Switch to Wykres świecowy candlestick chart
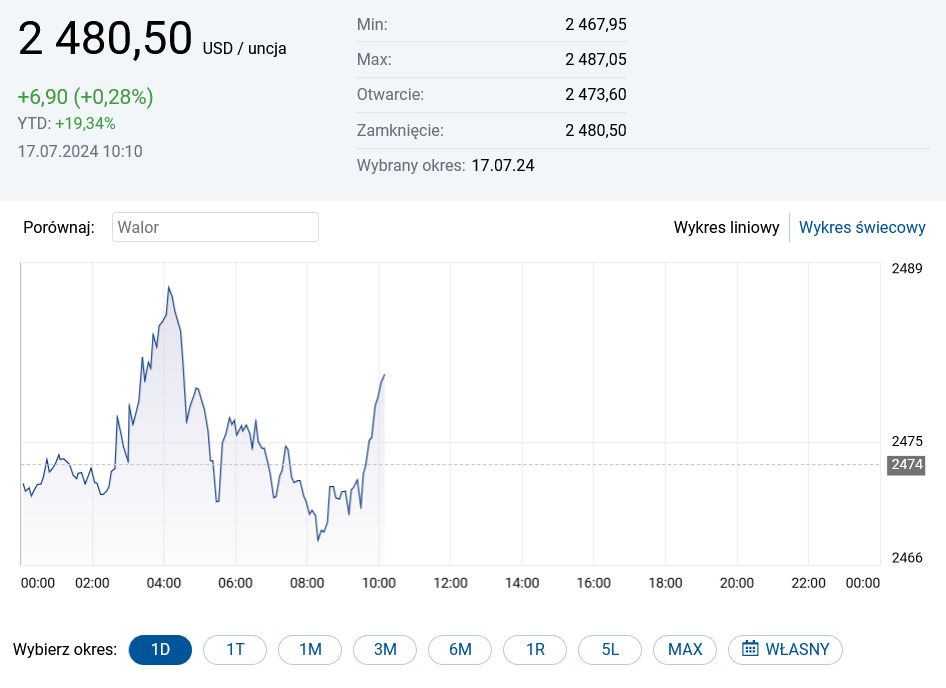The width and height of the screenshot is (946, 688). 862,227
